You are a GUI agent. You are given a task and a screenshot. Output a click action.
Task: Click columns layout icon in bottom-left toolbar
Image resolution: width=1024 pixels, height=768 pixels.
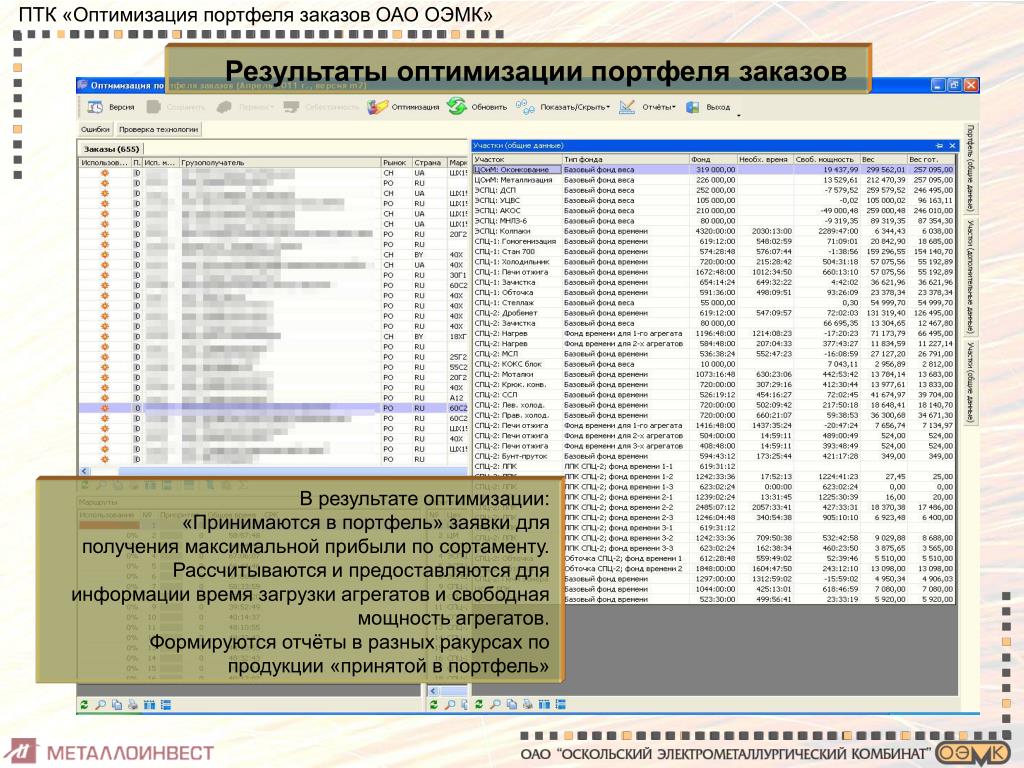150,705
